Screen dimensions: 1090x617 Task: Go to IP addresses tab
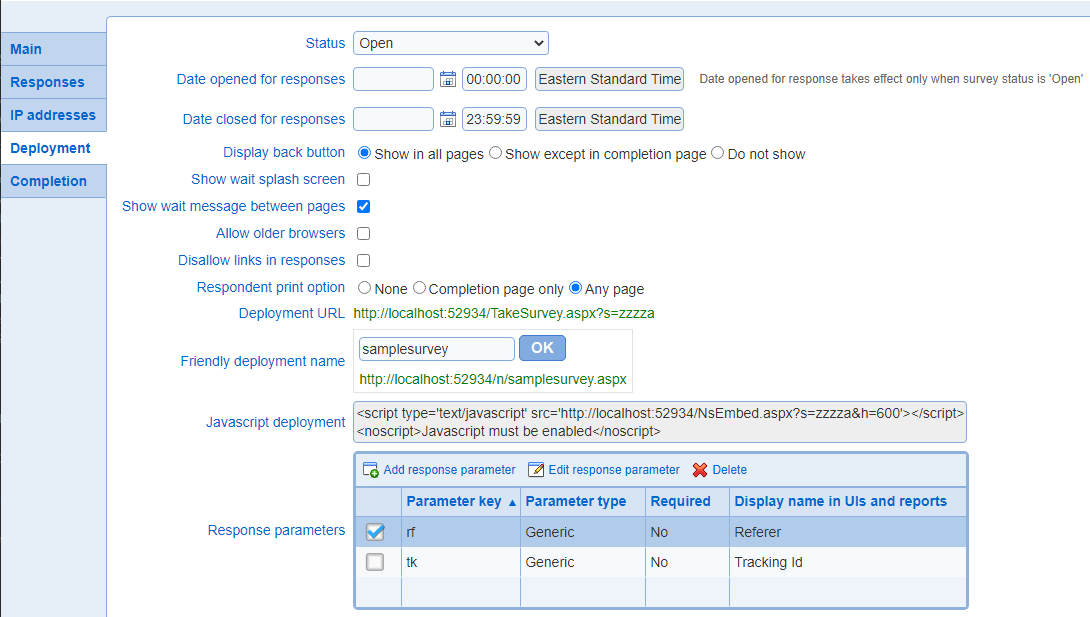pyautogui.click(x=54, y=115)
